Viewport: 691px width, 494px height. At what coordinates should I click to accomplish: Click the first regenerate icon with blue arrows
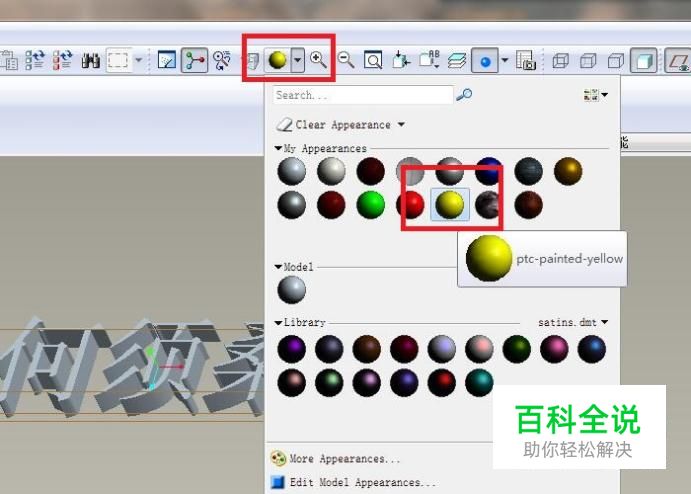click(x=35, y=60)
